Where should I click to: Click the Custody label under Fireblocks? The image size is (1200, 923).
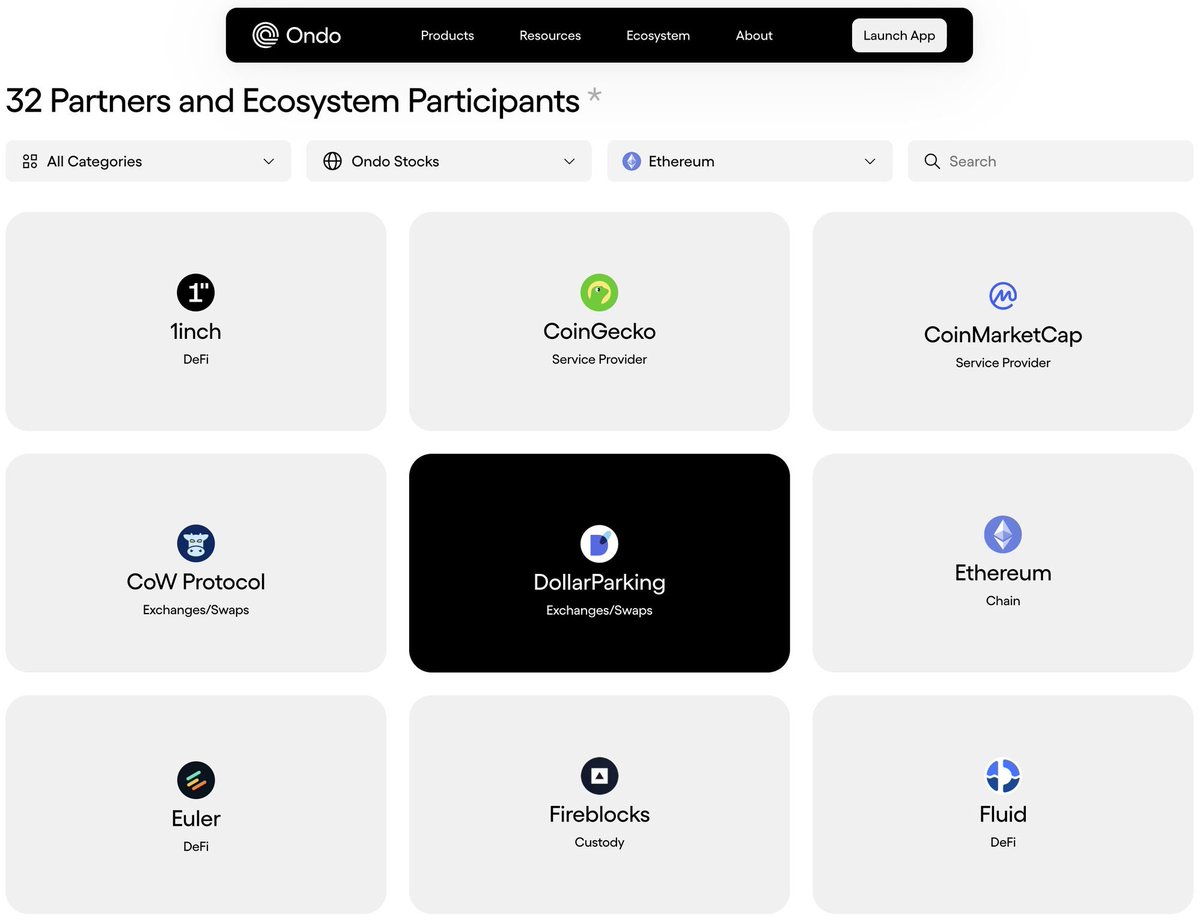[599, 842]
